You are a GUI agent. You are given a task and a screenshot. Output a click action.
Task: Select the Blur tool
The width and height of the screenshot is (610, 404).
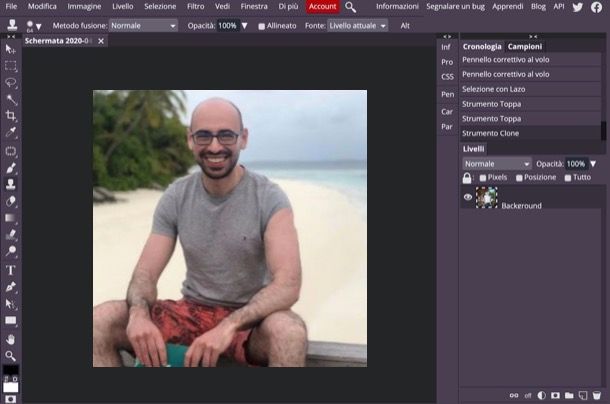pyautogui.click(x=11, y=234)
